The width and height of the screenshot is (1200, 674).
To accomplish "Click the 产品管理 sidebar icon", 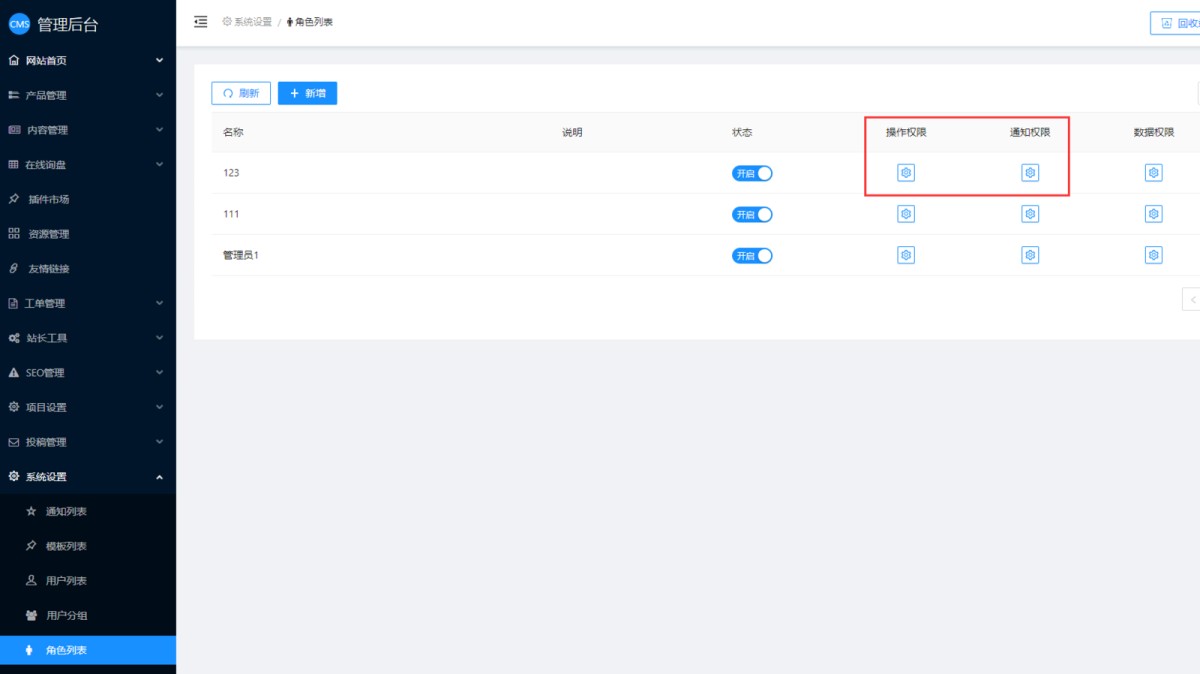I will 14,95.
